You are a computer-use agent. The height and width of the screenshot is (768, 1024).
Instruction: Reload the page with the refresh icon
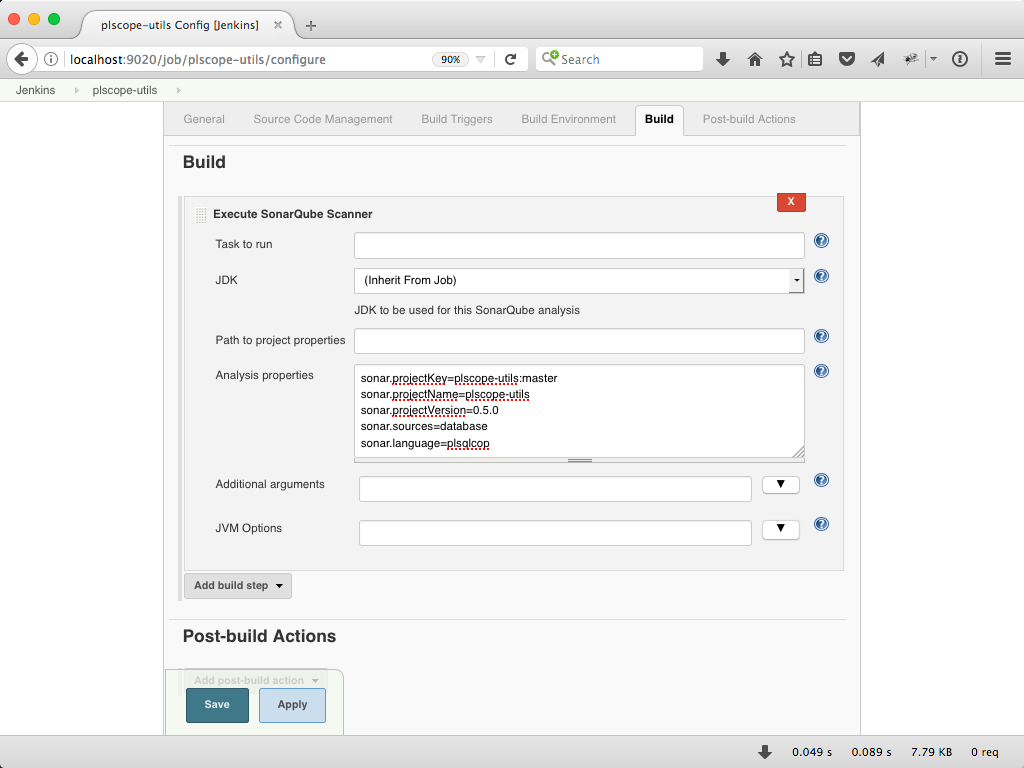tap(511, 59)
